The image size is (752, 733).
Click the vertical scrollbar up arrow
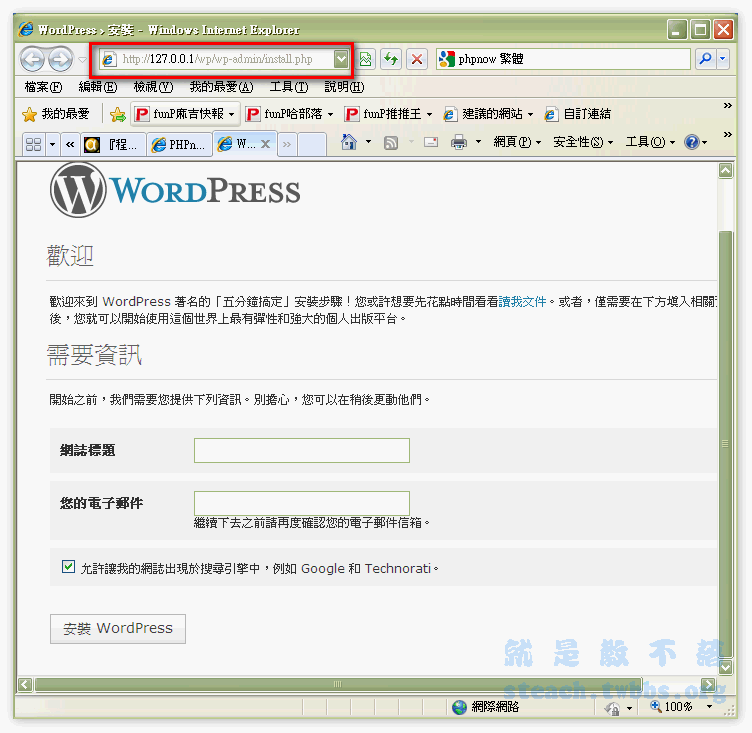725,171
